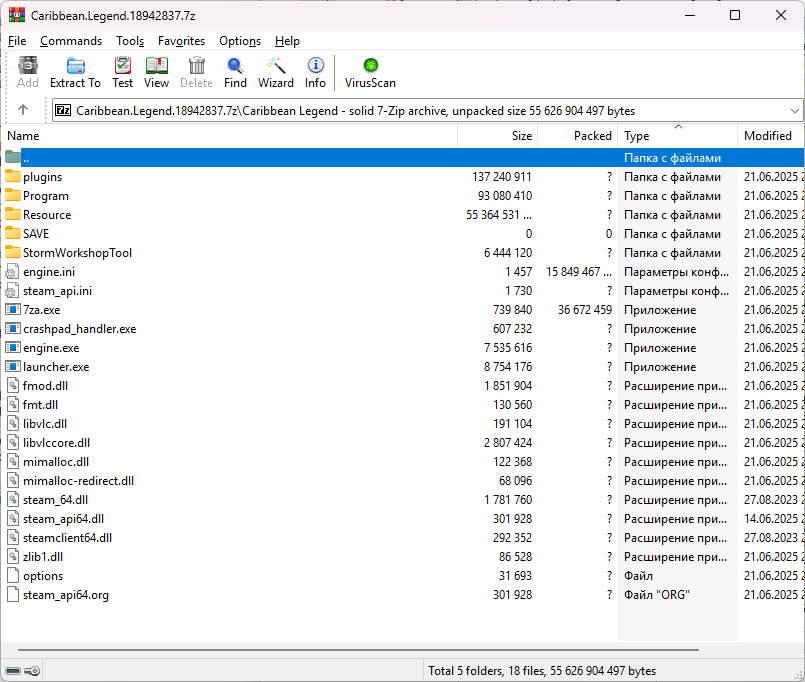Navigate up using the parent-folder arrow
Screen dimensions: 805x682
[x=24, y=110]
